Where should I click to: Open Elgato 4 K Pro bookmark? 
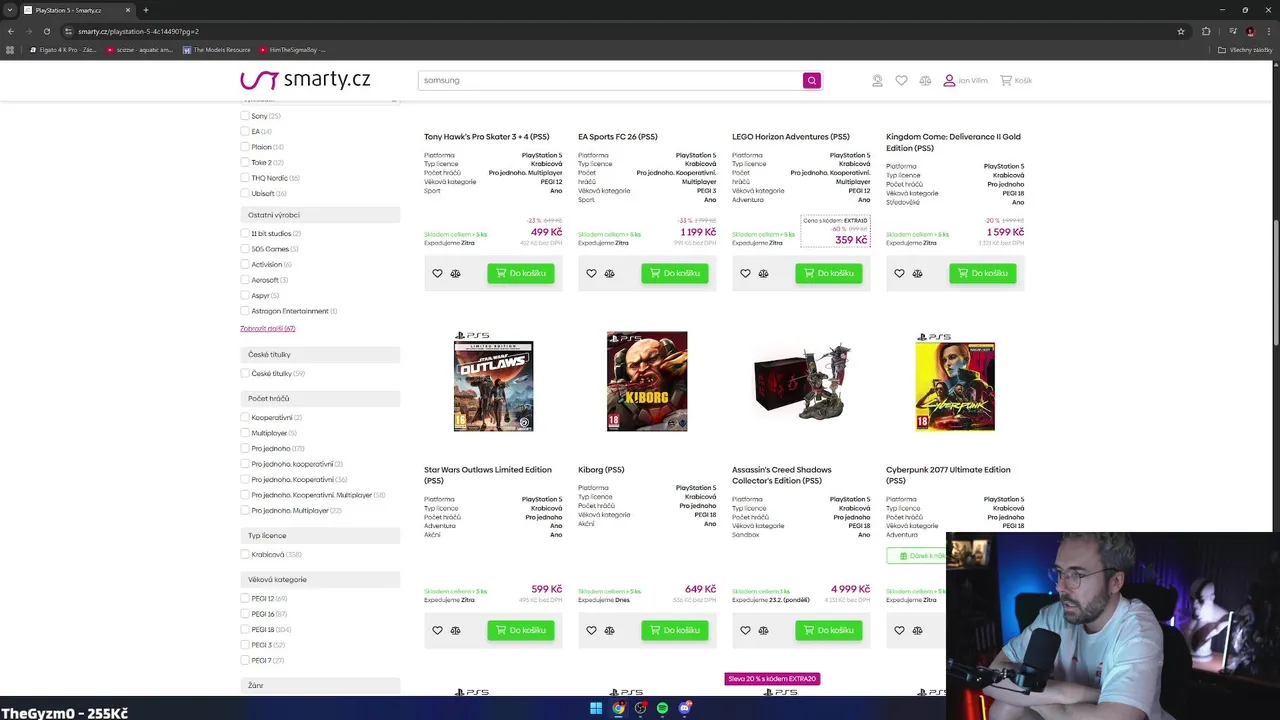tap(64, 50)
